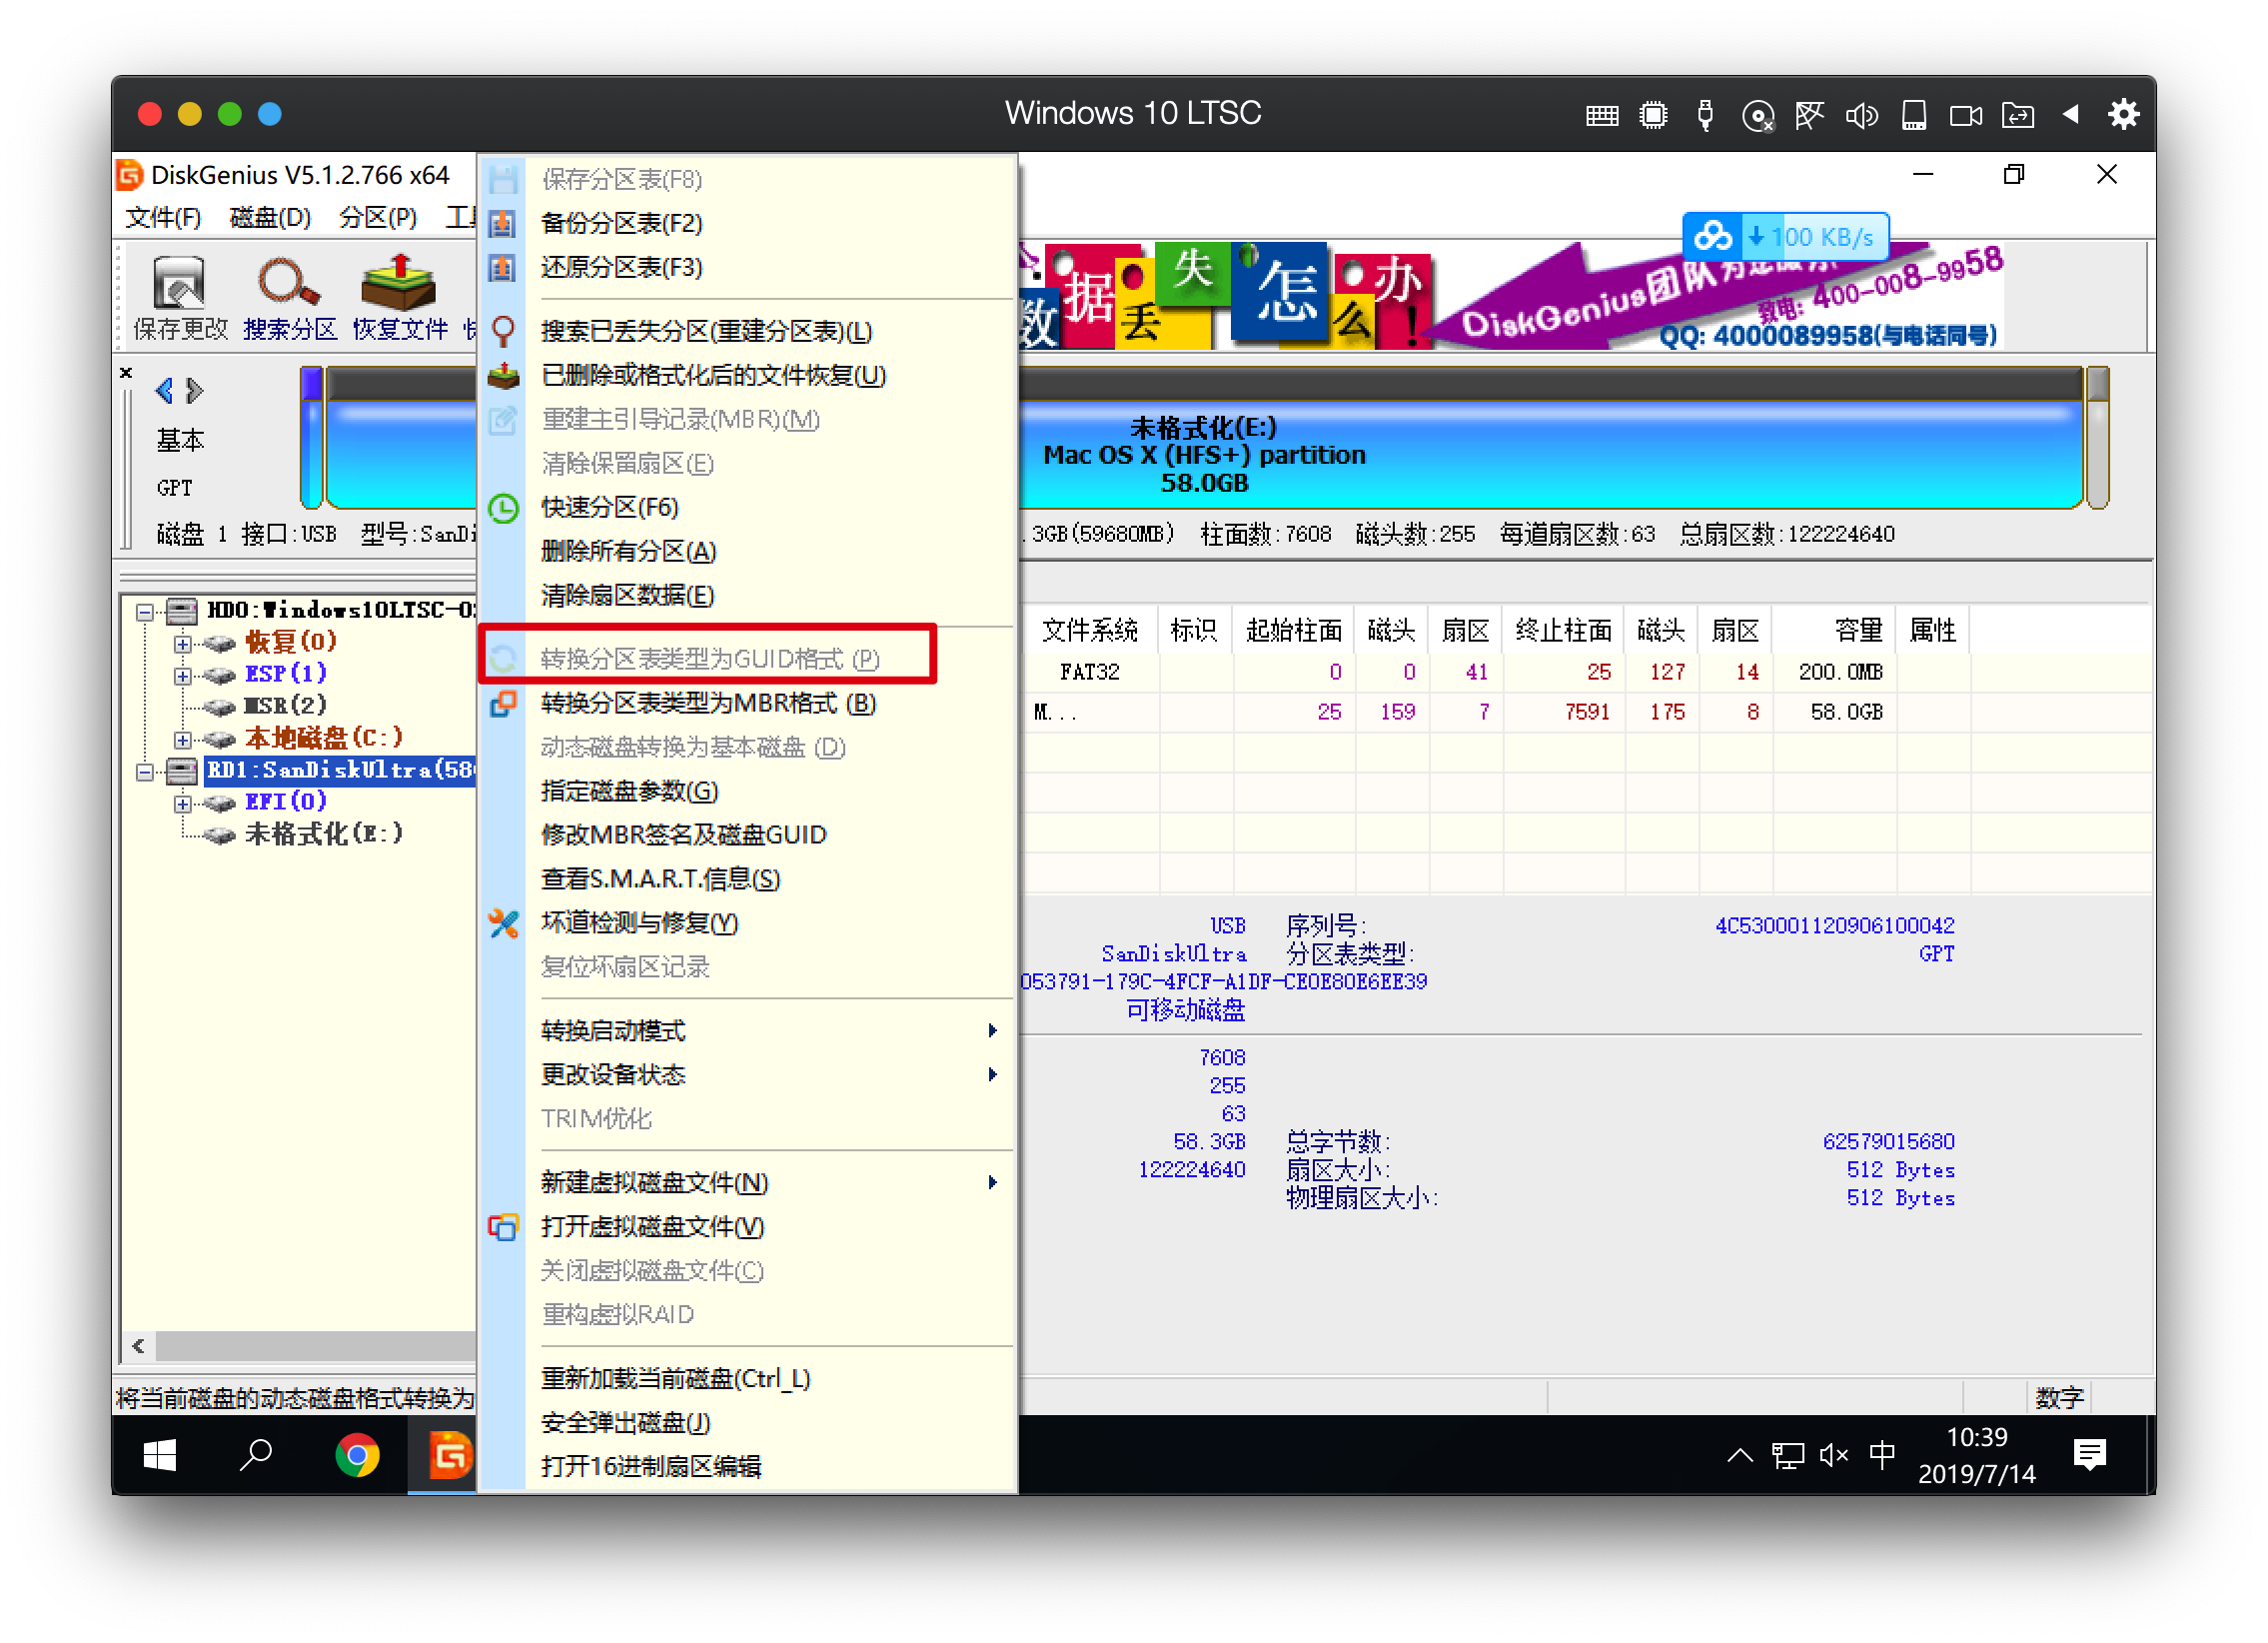This screenshot has height=1643, width=2268.
Task: Click the sound speaker icon in VM title bar
Action: coord(1861,116)
